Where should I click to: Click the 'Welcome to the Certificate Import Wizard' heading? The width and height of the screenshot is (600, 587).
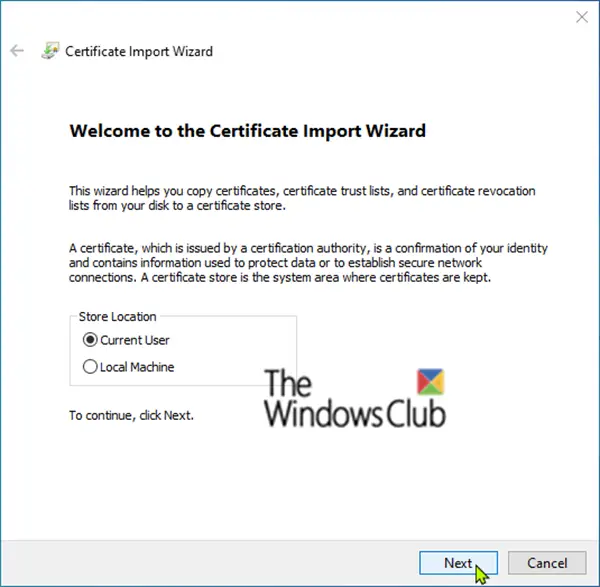[248, 131]
